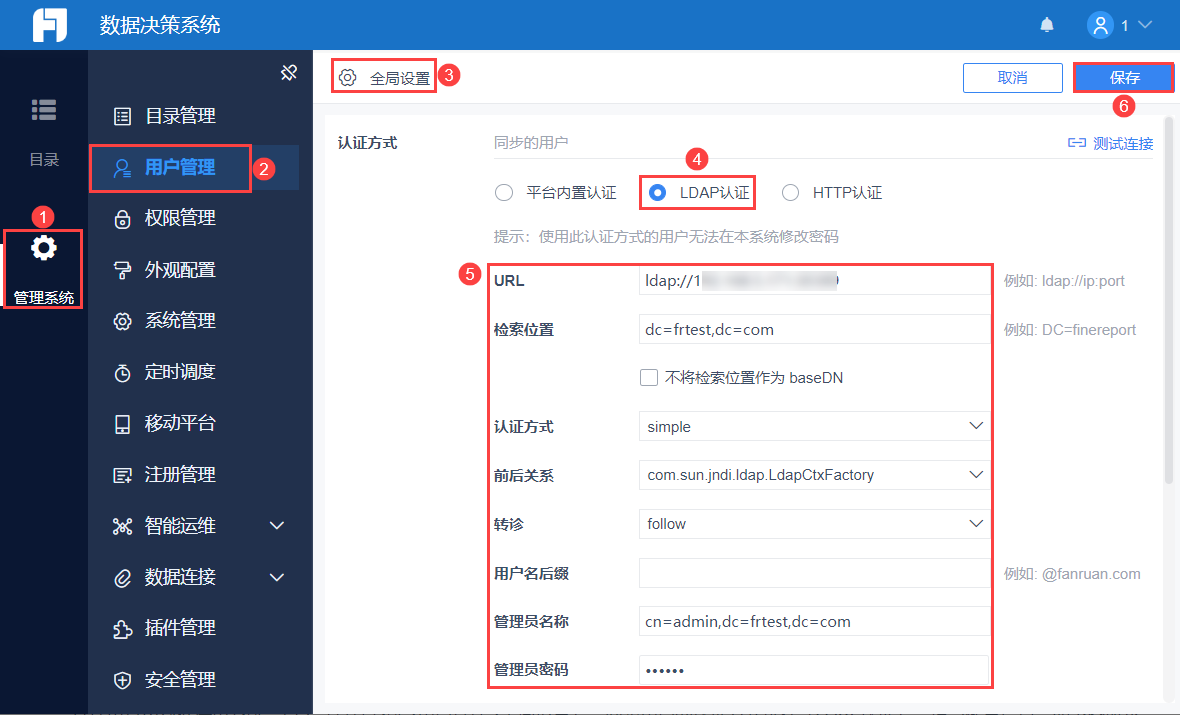Click the 外观配置 paint roller icon
Viewport: 1180px width, 715px height.
[x=122, y=270]
